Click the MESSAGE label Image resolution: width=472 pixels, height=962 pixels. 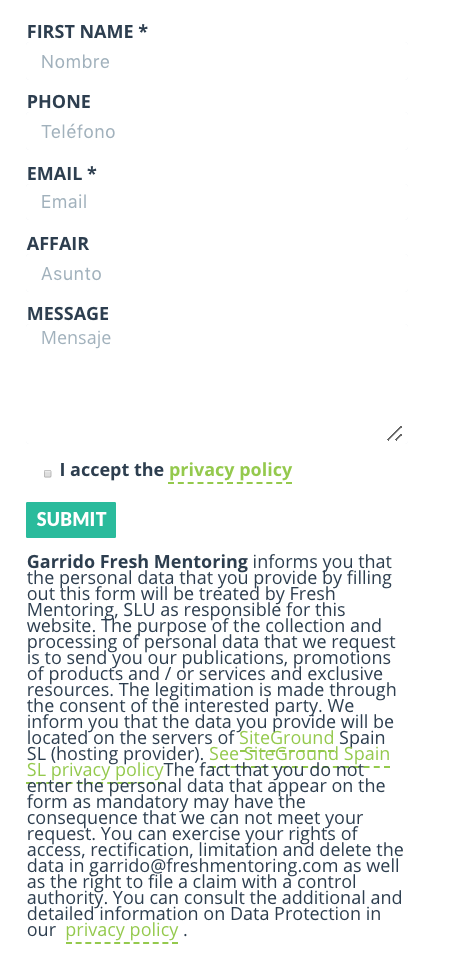[68, 314]
